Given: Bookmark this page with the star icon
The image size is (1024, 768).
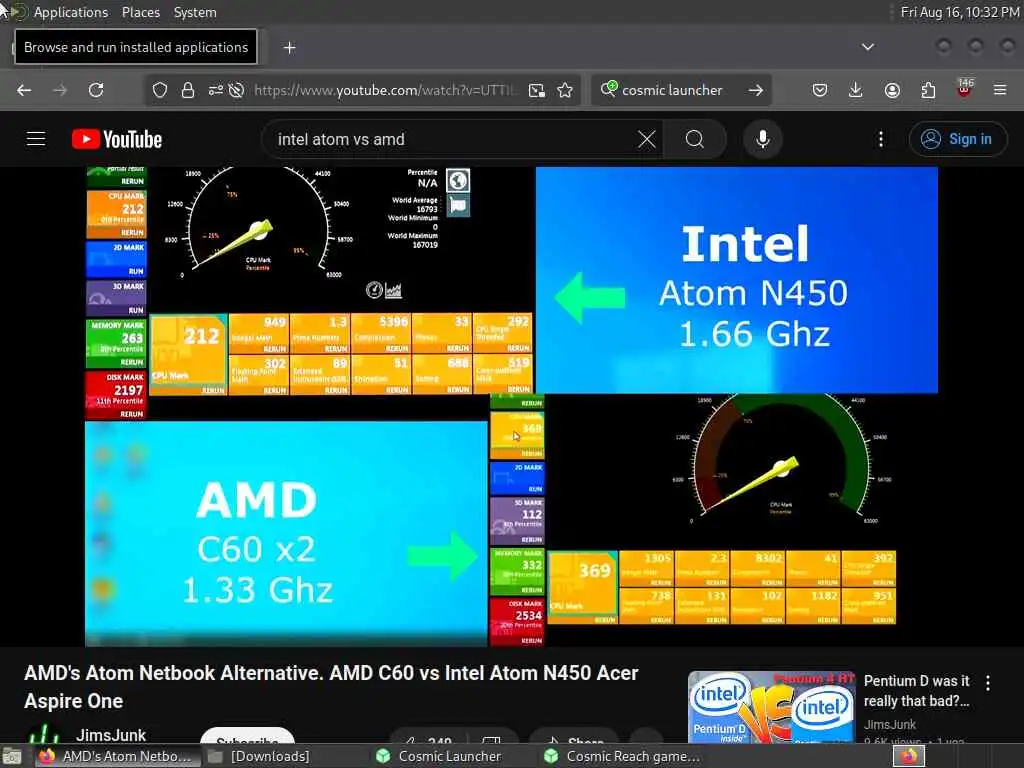Looking at the screenshot, I should tap(565, 90).
